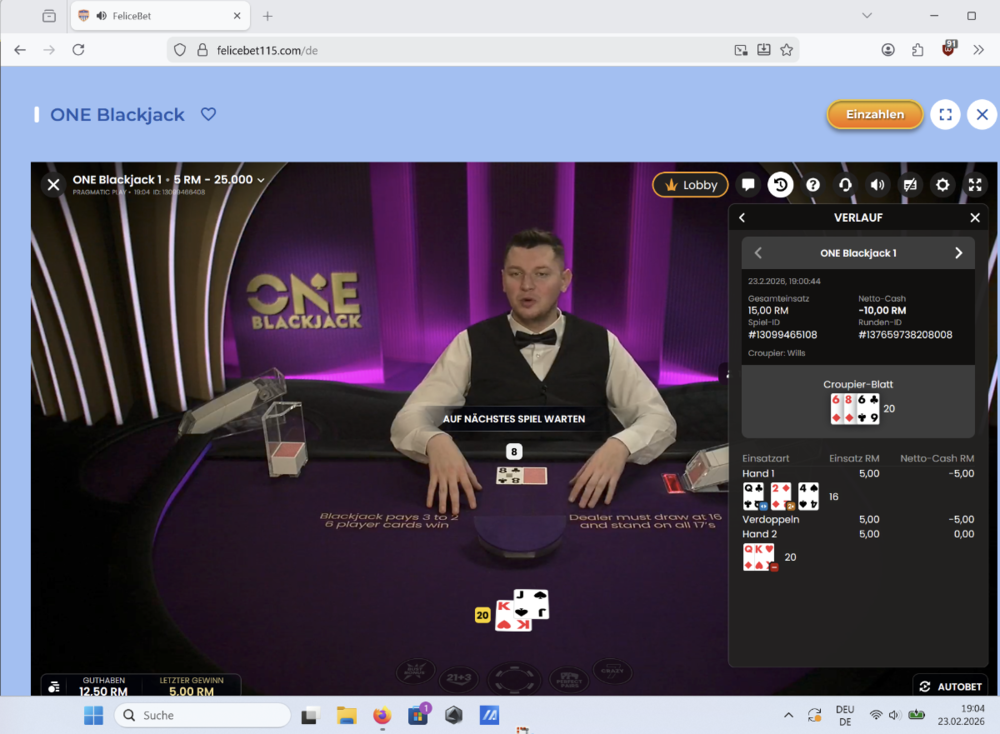Viewport: 1000px width, 734px height.
Task: Go to next table with right chevron
Action: pyautogui.click(x=958, y=253)
